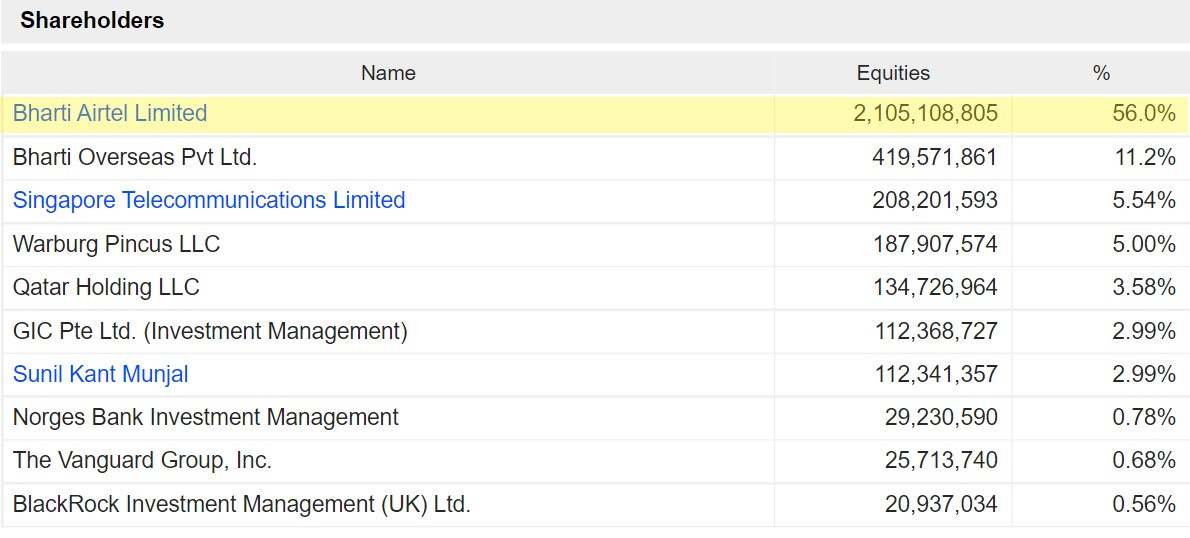The image size is (1190, 538).
Task: Select the Name column header
Action: 388,74
